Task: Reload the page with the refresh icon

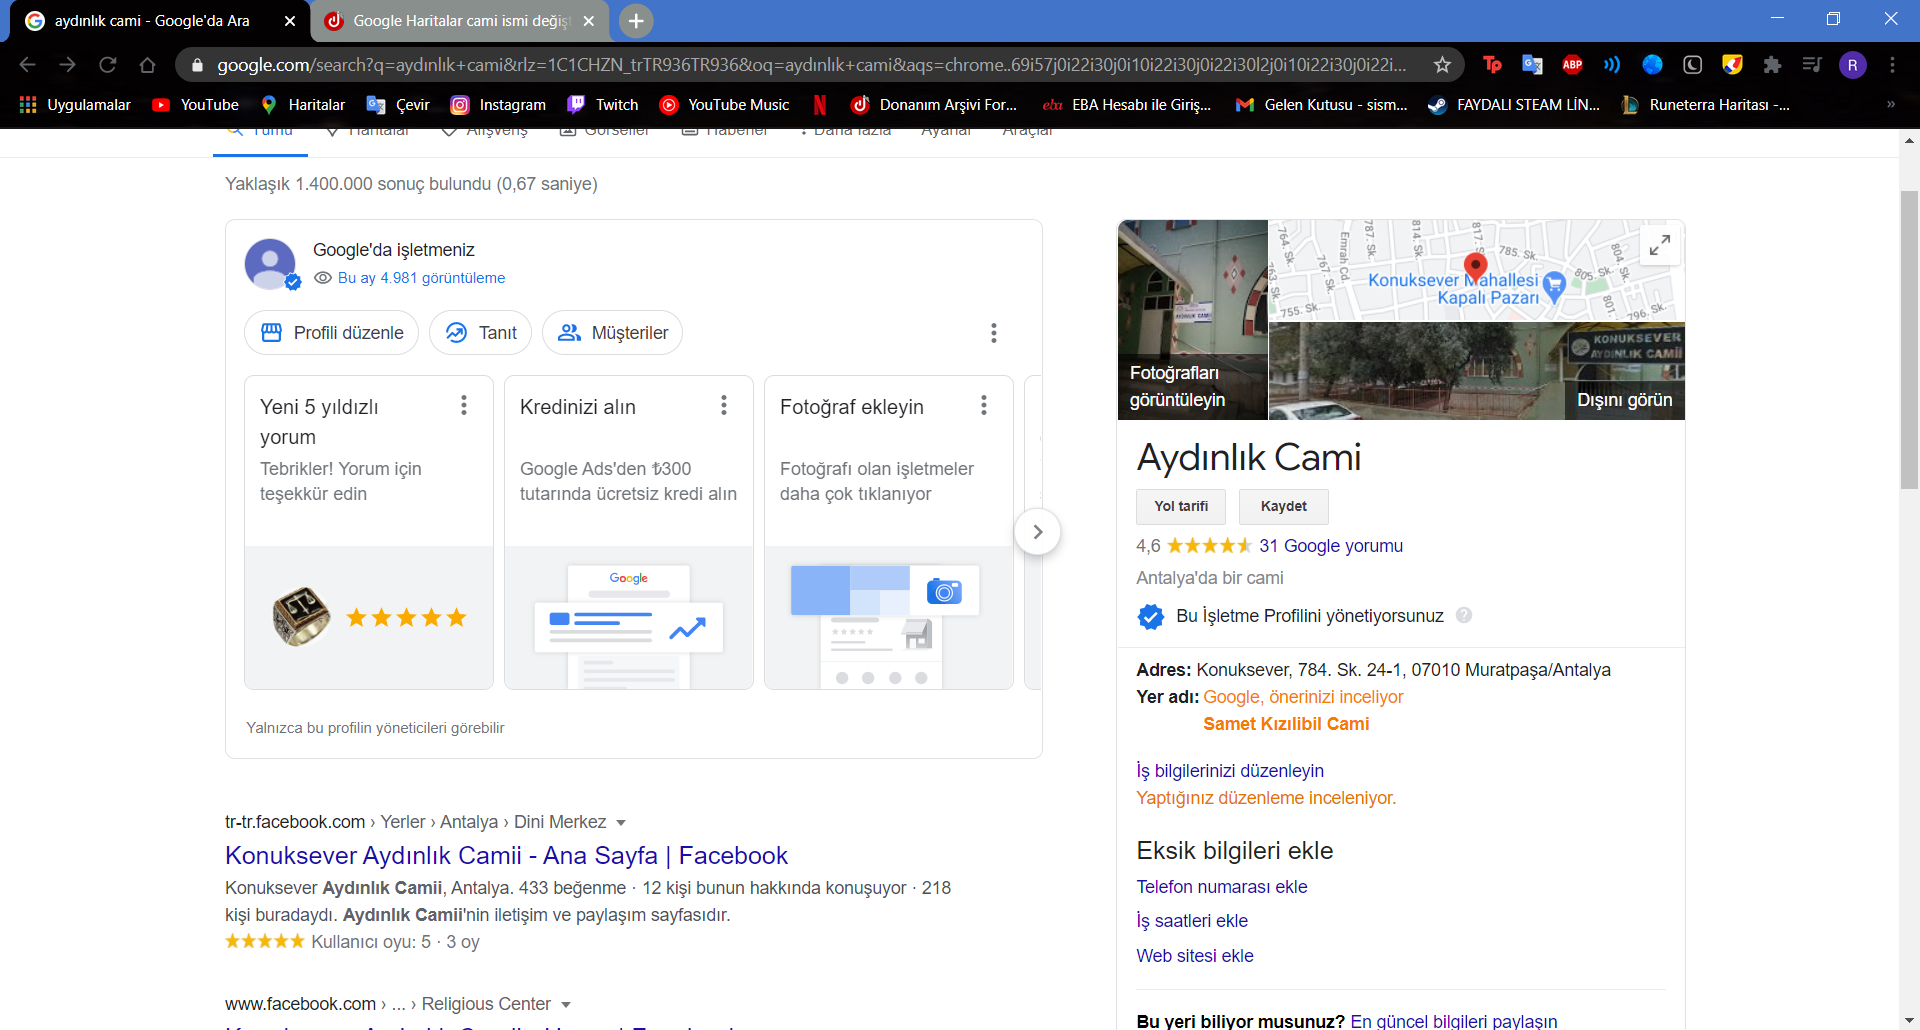Action: pos(108,65)
